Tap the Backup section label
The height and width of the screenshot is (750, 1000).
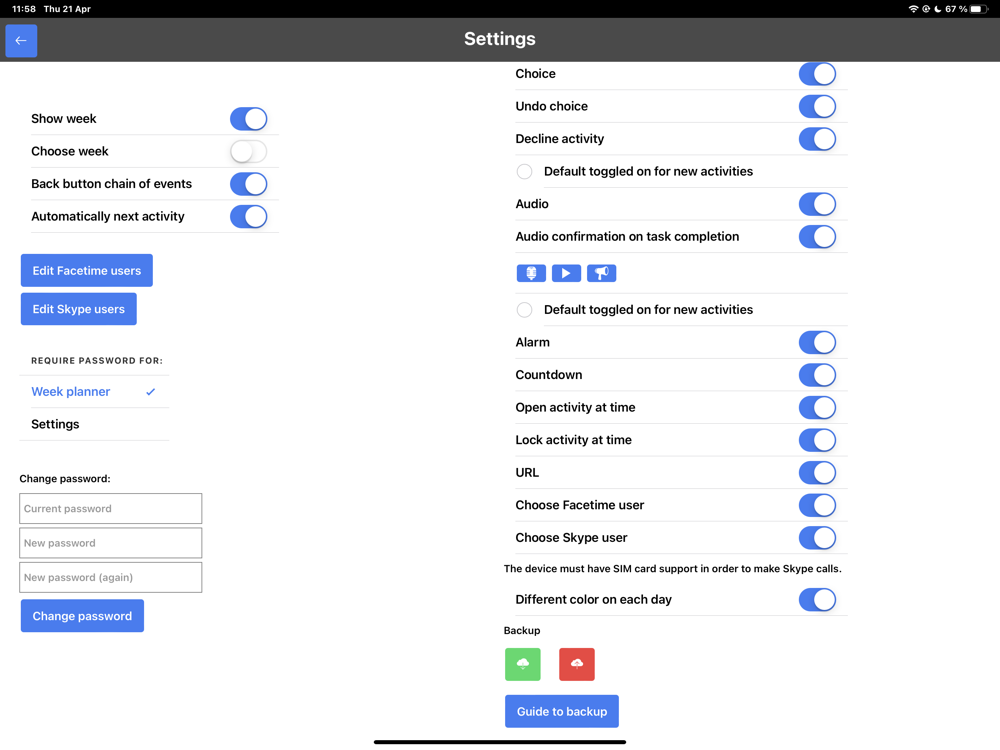(522, 631)
